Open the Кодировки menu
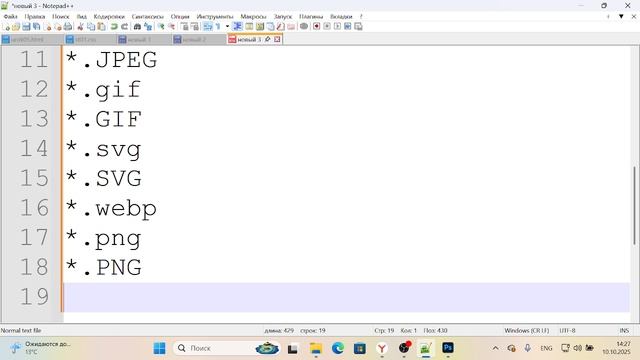This screenshot has width=640, height=360. click(x=109, y=16)
